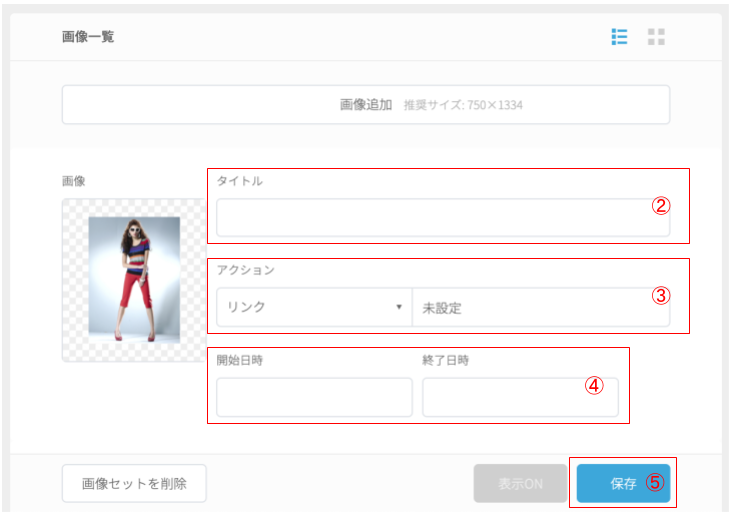Save changes with the 保存 button
This screenshot has height=515, width=732.
[x=623, y=483]
